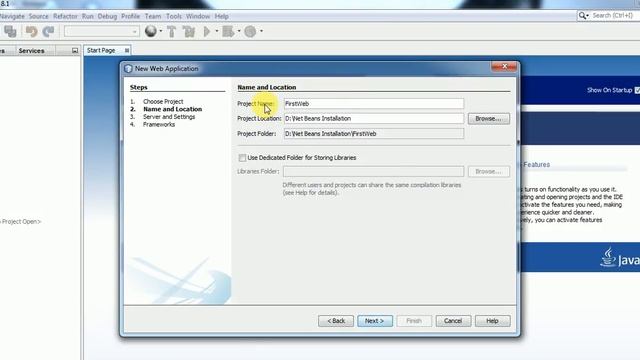Viewport: 640px width, 360px height.
Task: Click the 'Choose Project' step text
Action: (163, 101)
